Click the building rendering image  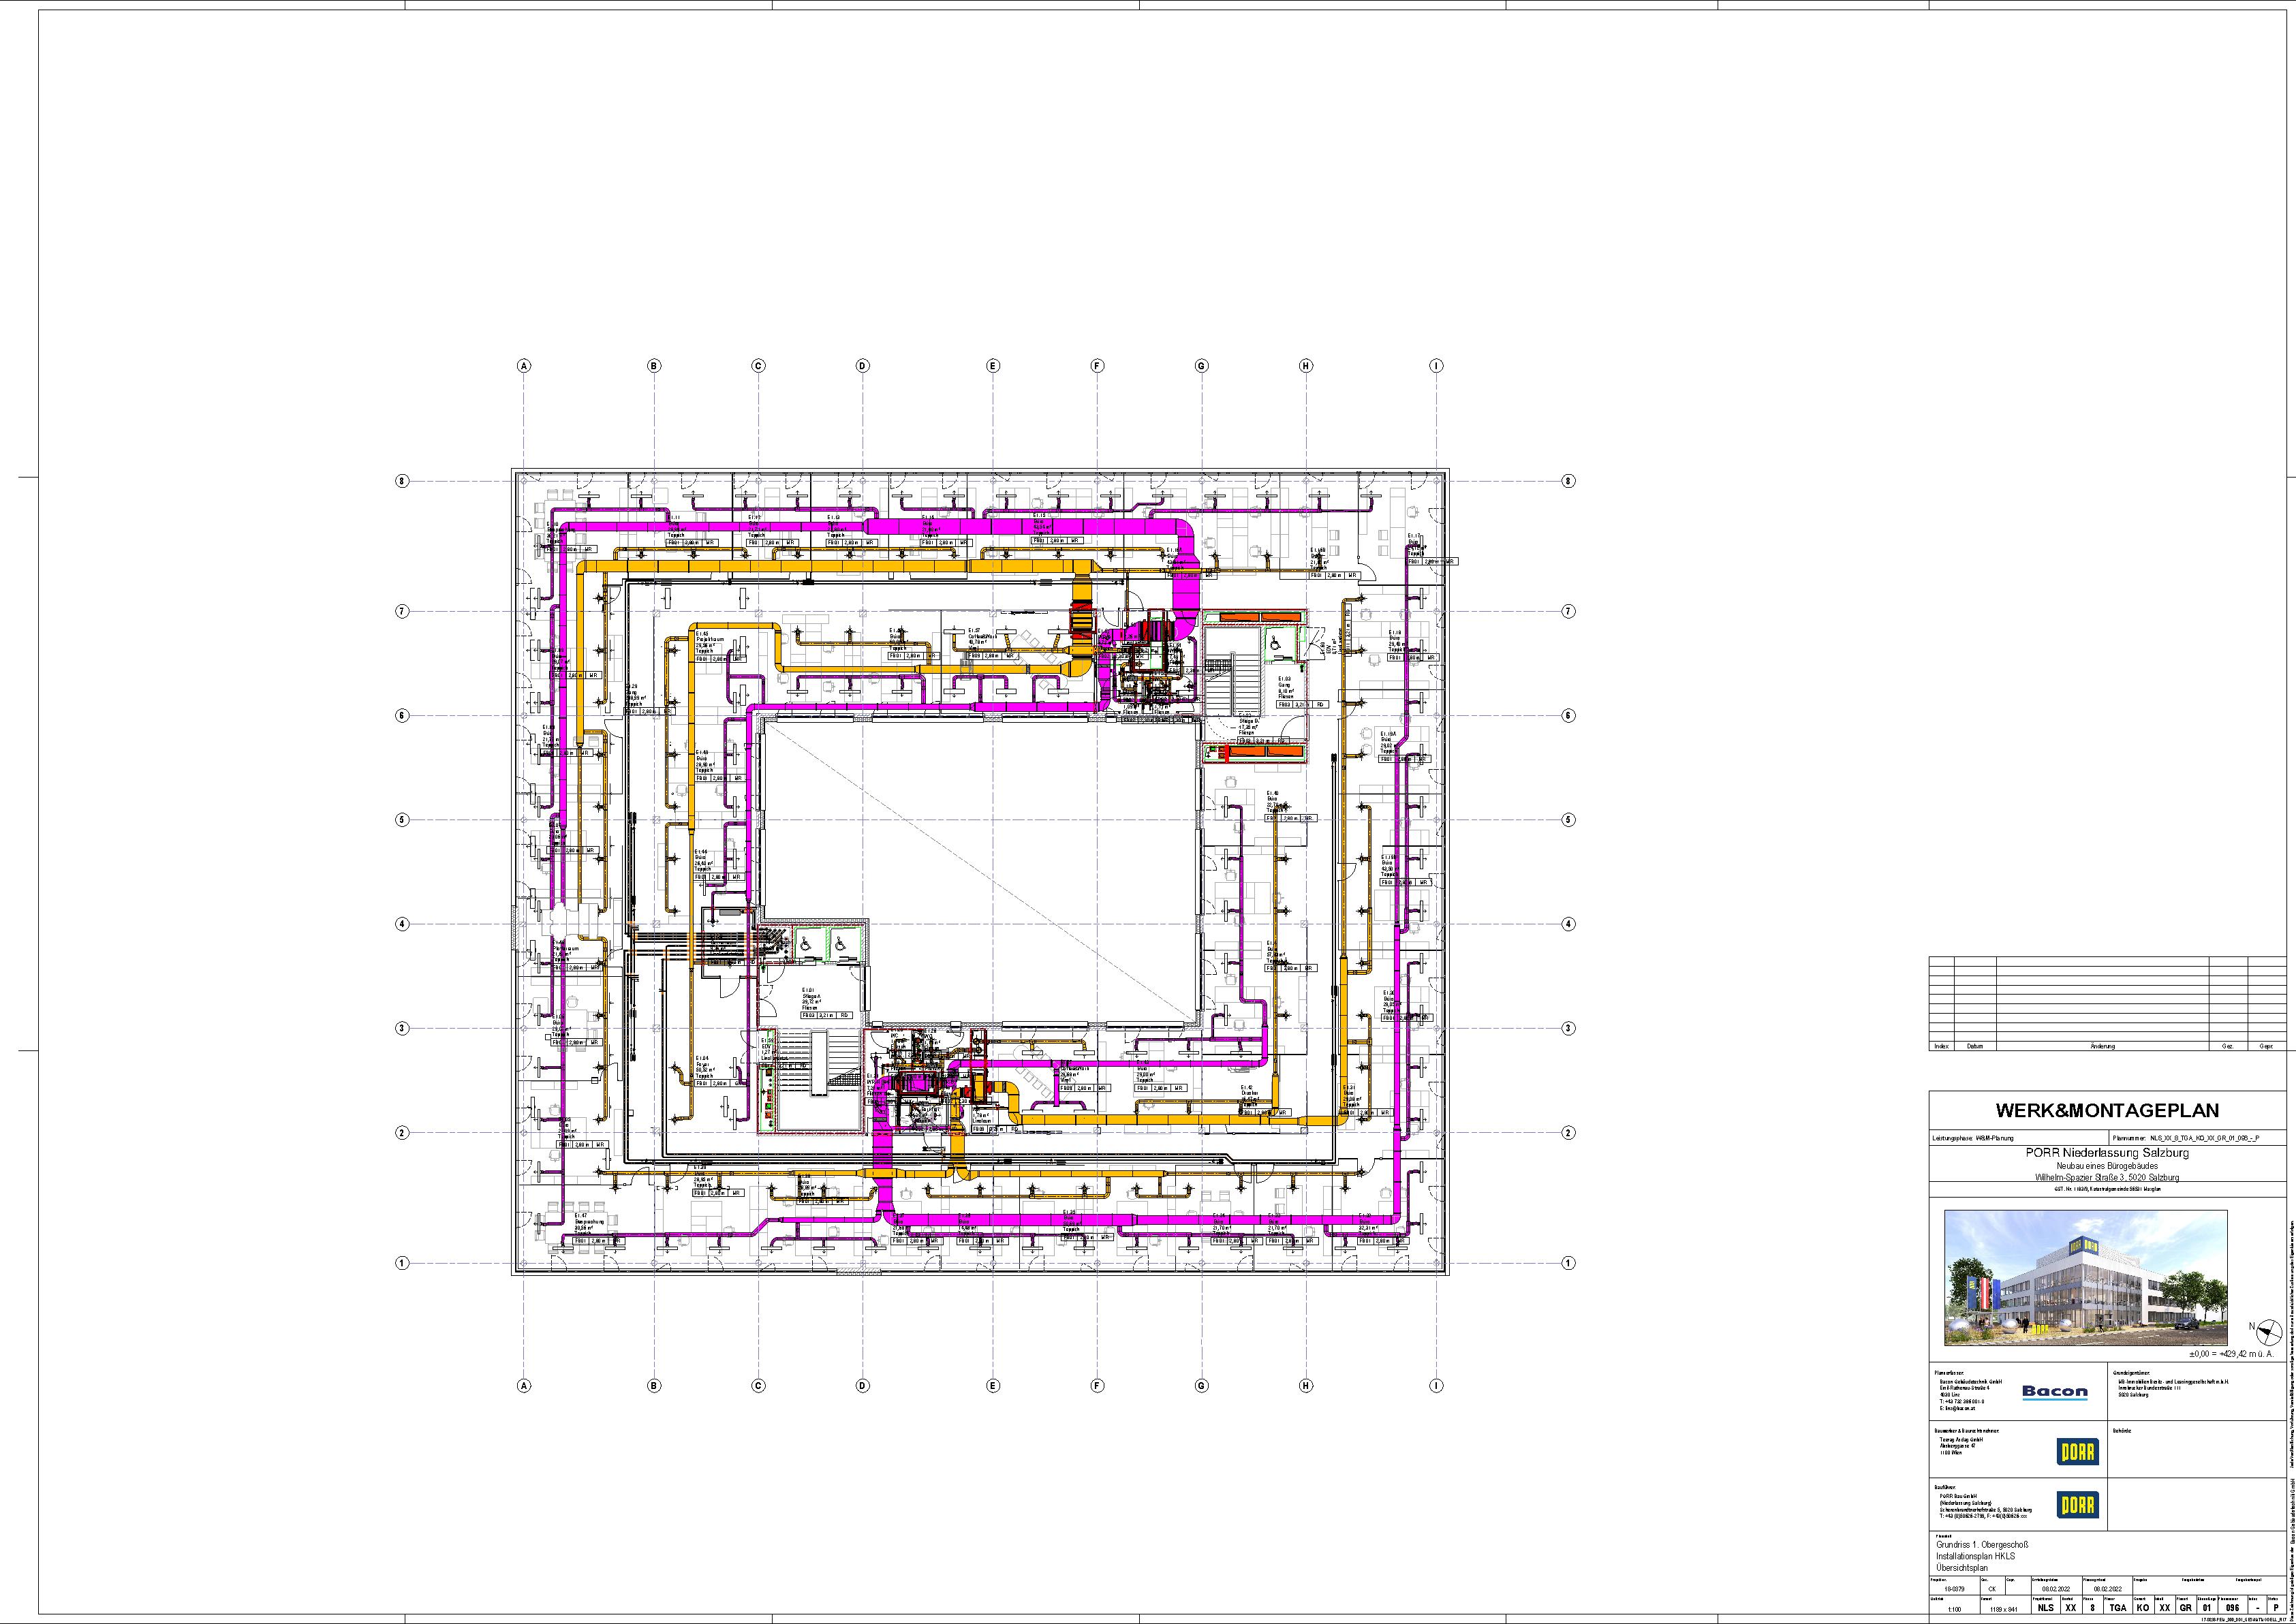click(2085, 1278)
